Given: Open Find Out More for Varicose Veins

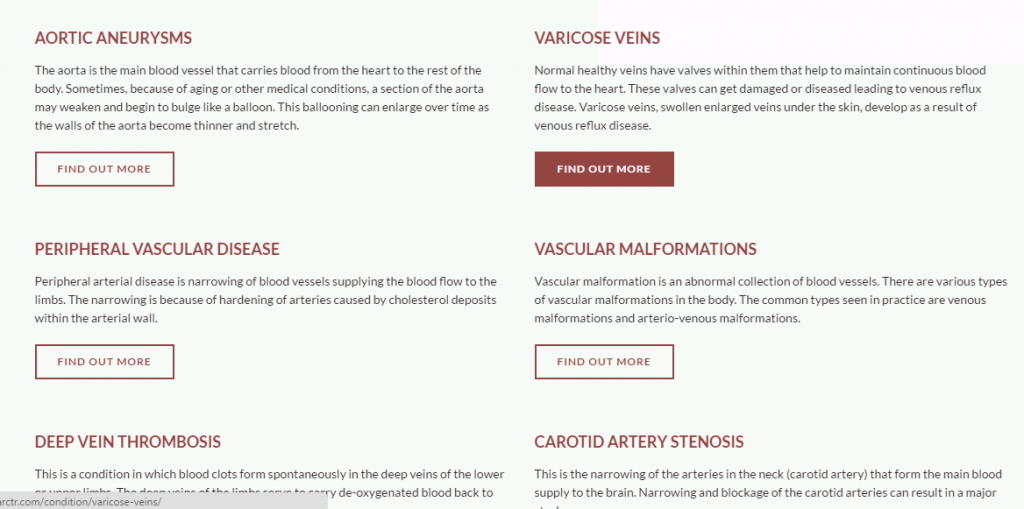Looking at the screenshot, I should tap(604, 169).
